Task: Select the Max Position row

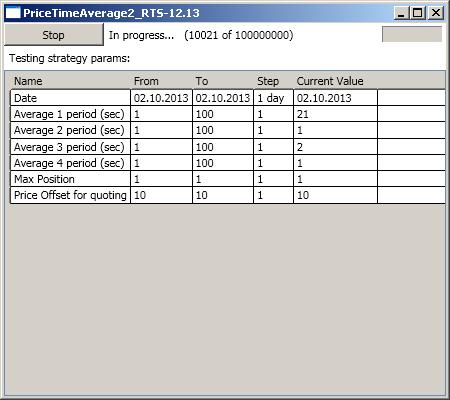Action: tap(228, 179)
